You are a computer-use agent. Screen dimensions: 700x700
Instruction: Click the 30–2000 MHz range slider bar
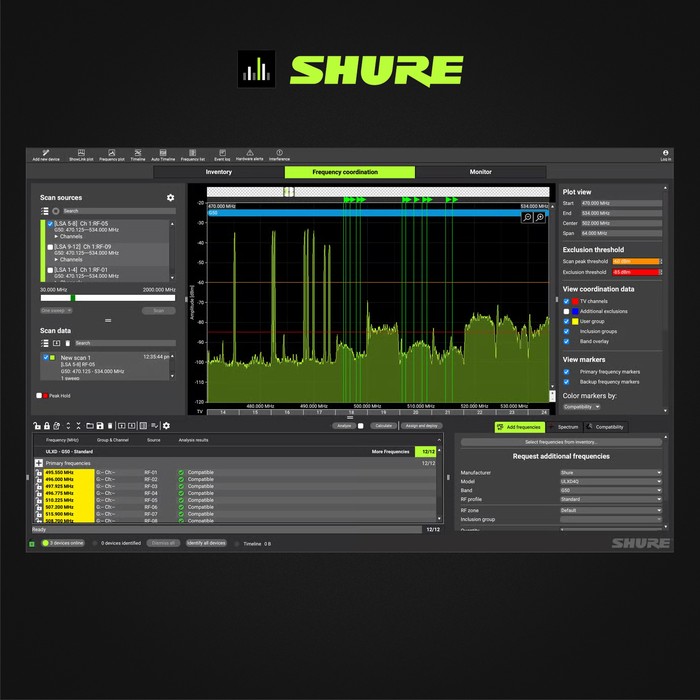click(x=108, y=298)
